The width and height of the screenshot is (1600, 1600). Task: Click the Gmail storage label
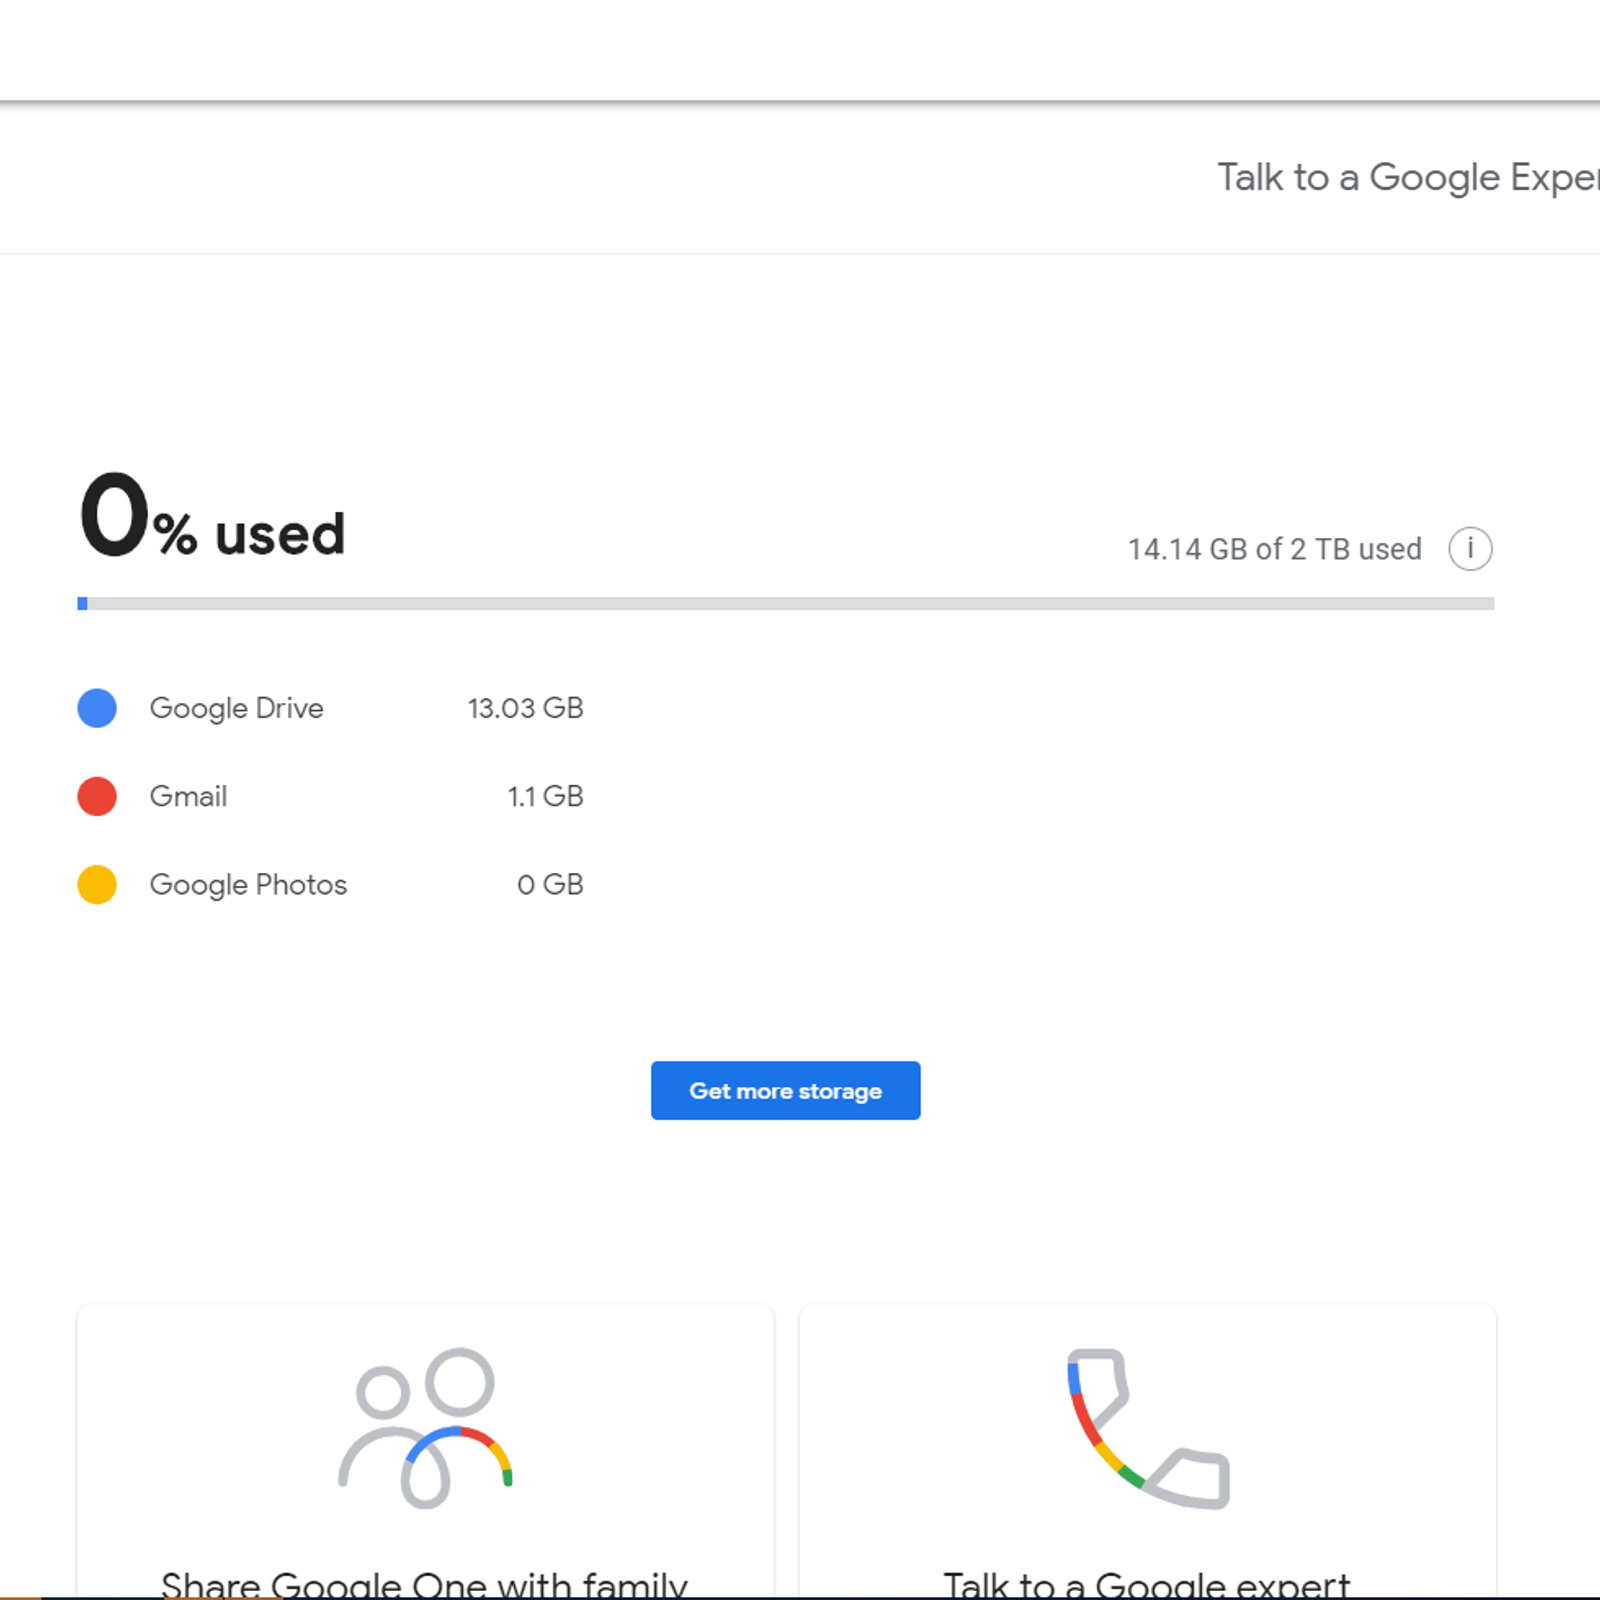pos(188,796)
